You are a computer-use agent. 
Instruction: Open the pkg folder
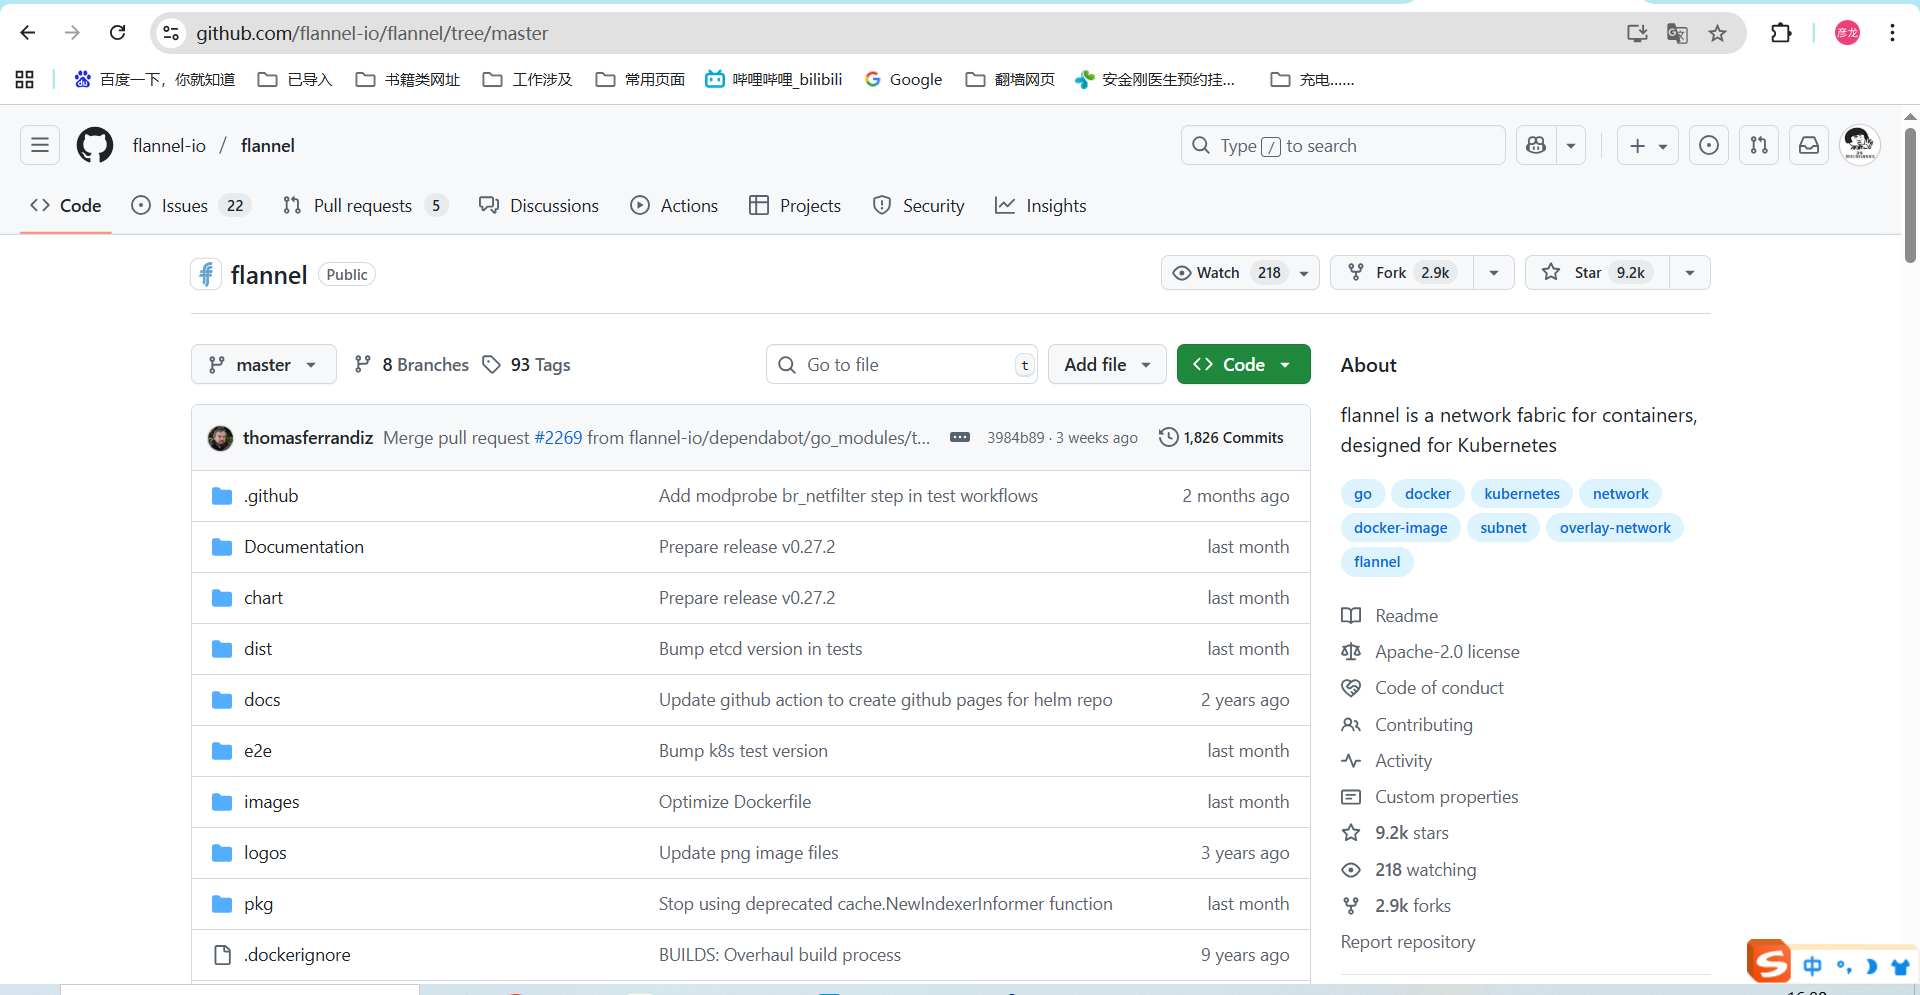tap(258, 904)
